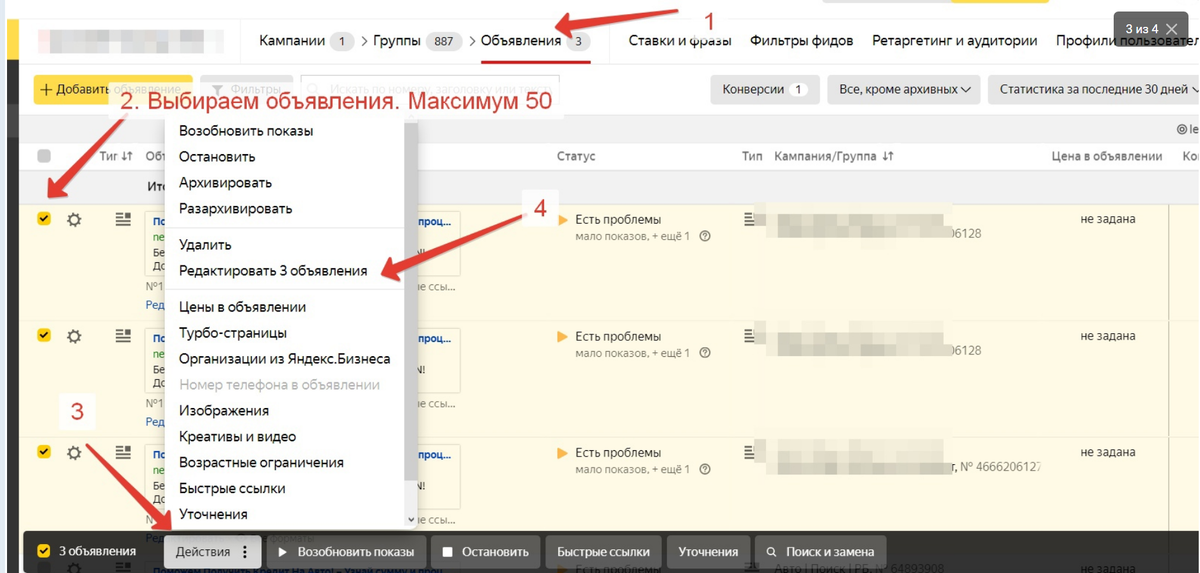
Task: Uncheck the first ad row checkbox
Action: pyautogui.click(x=43, y=218)
